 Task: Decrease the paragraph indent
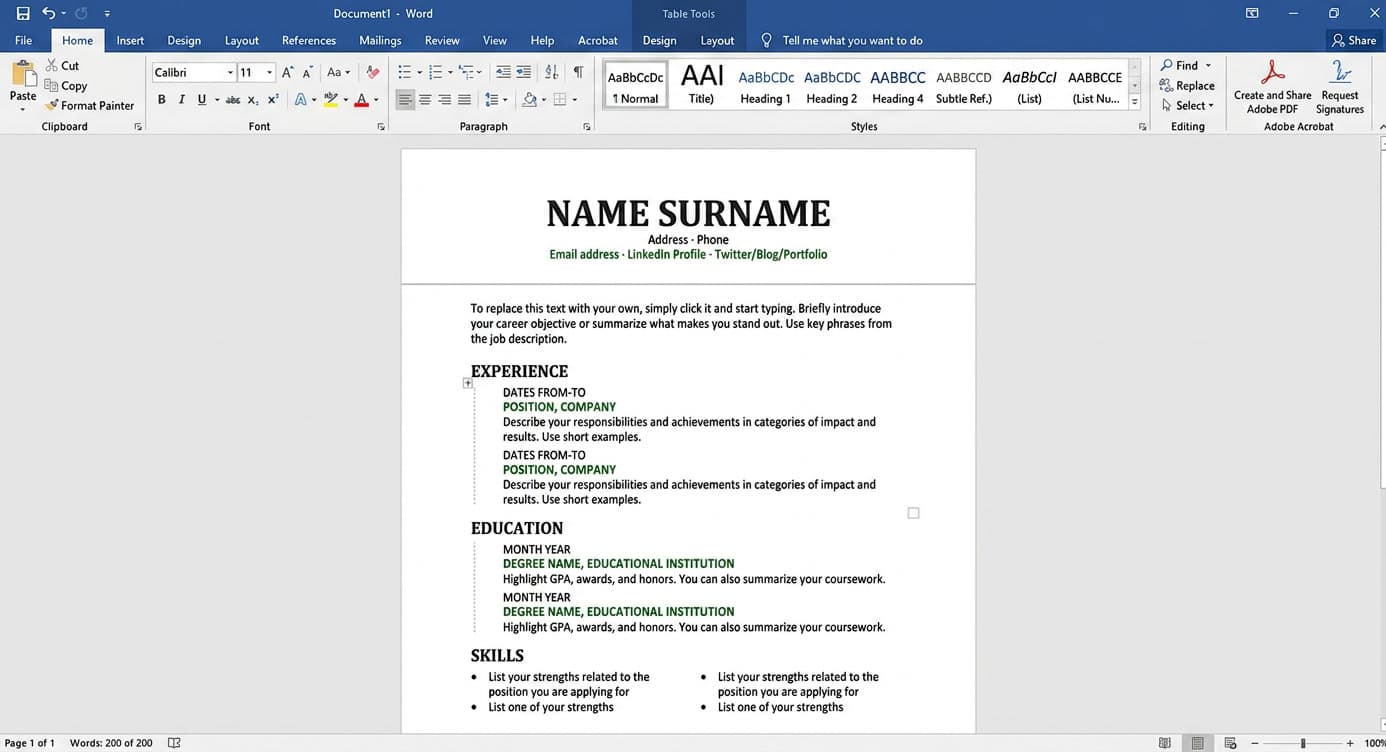click(x=502, y=72)
